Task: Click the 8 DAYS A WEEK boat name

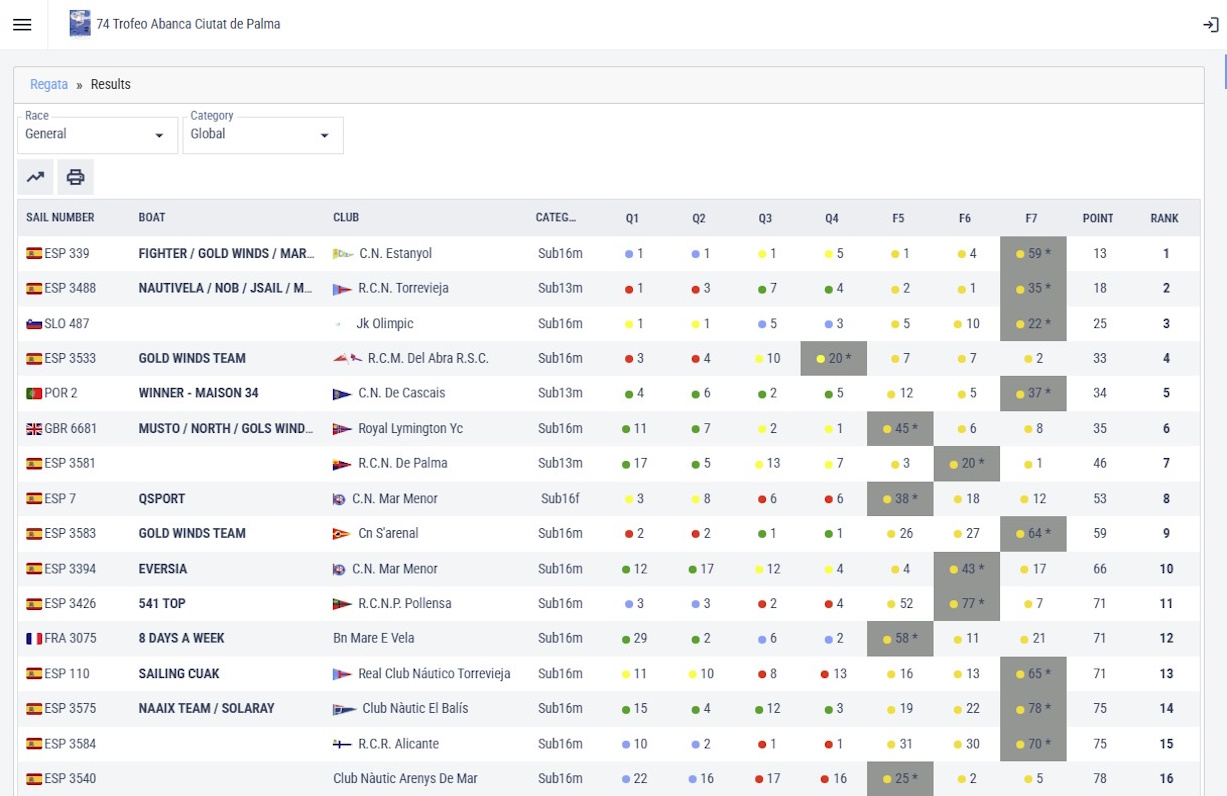Action: point(181,638)
